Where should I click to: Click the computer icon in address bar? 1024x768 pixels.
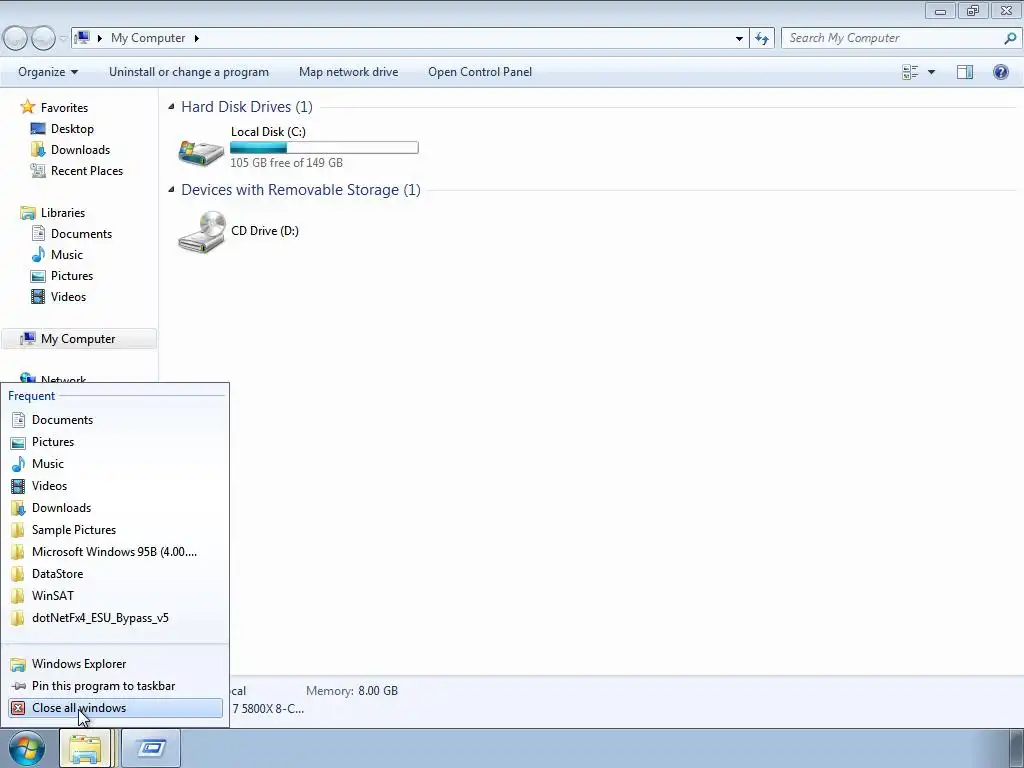pyautogui.click(x=82, y=38)
